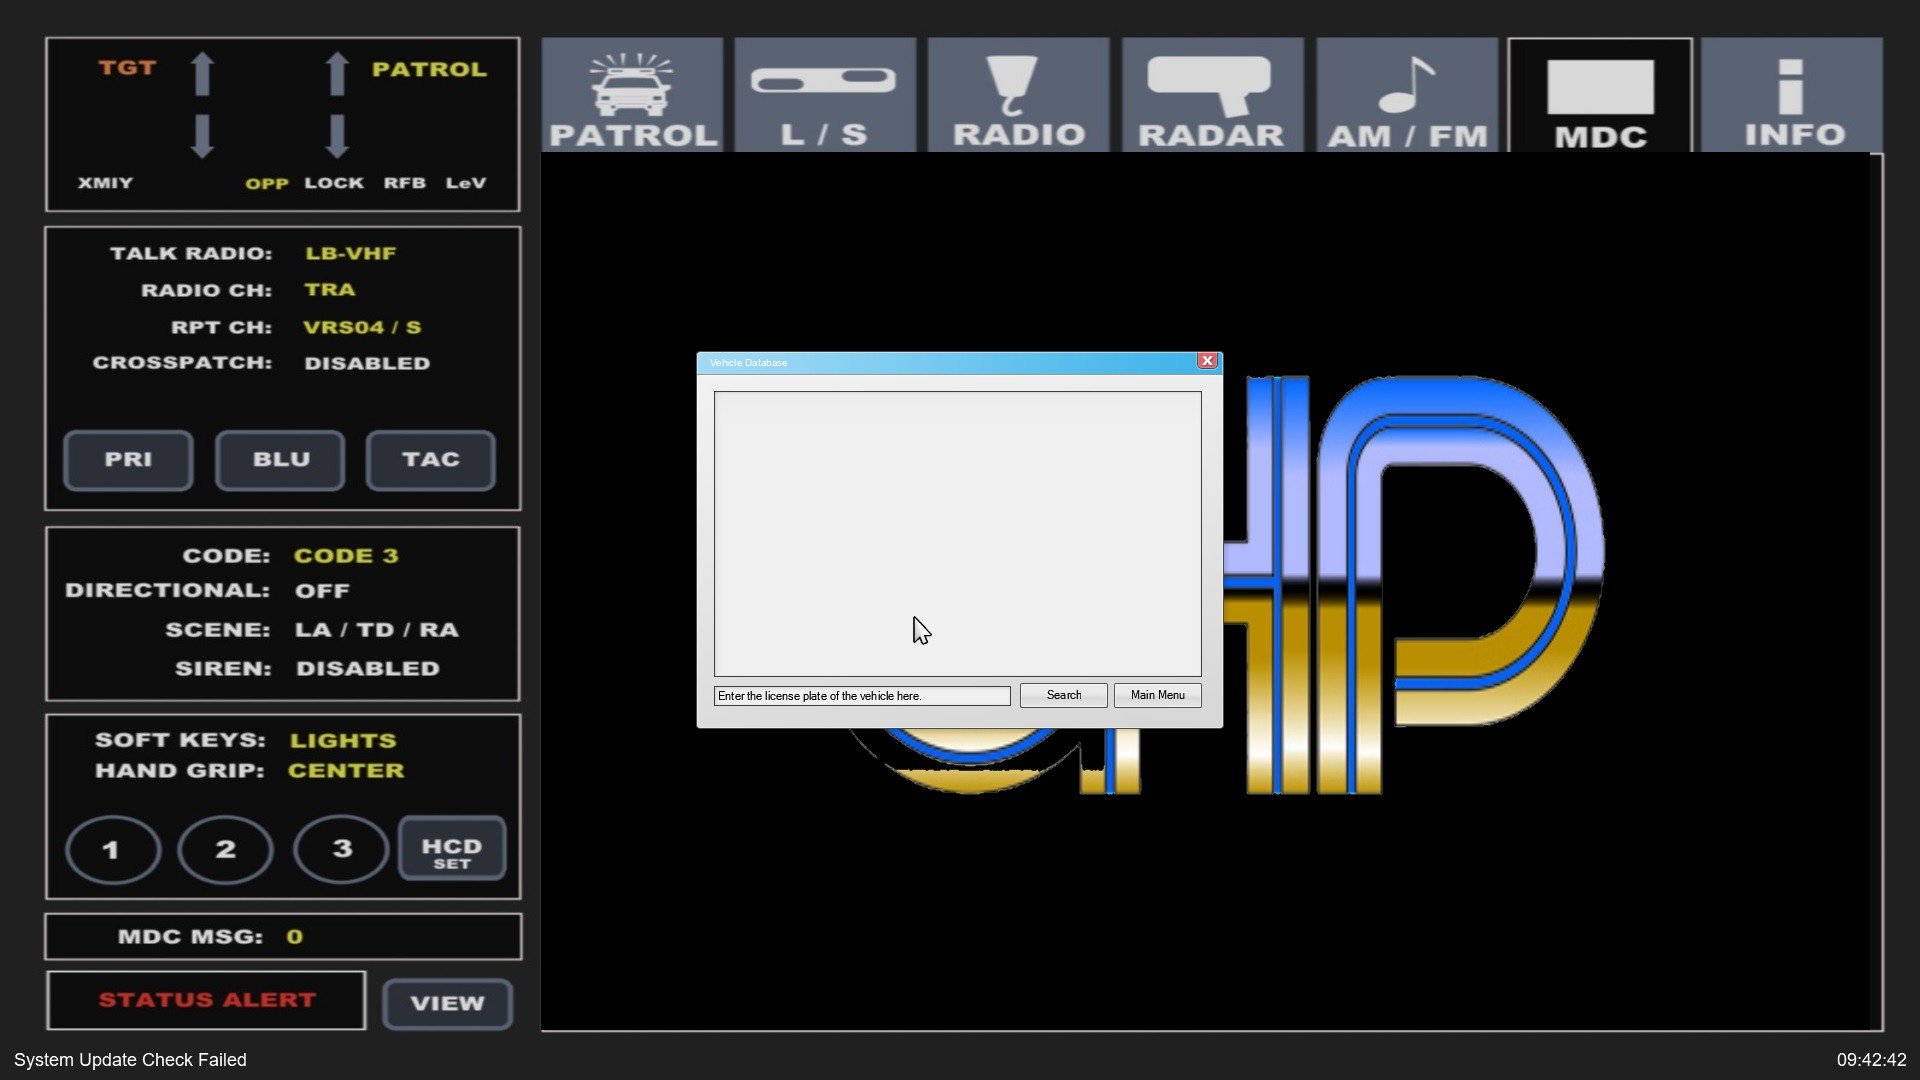1920x1080 pixels.
Task: Select the PRI radio button
Action: (128, 460)
